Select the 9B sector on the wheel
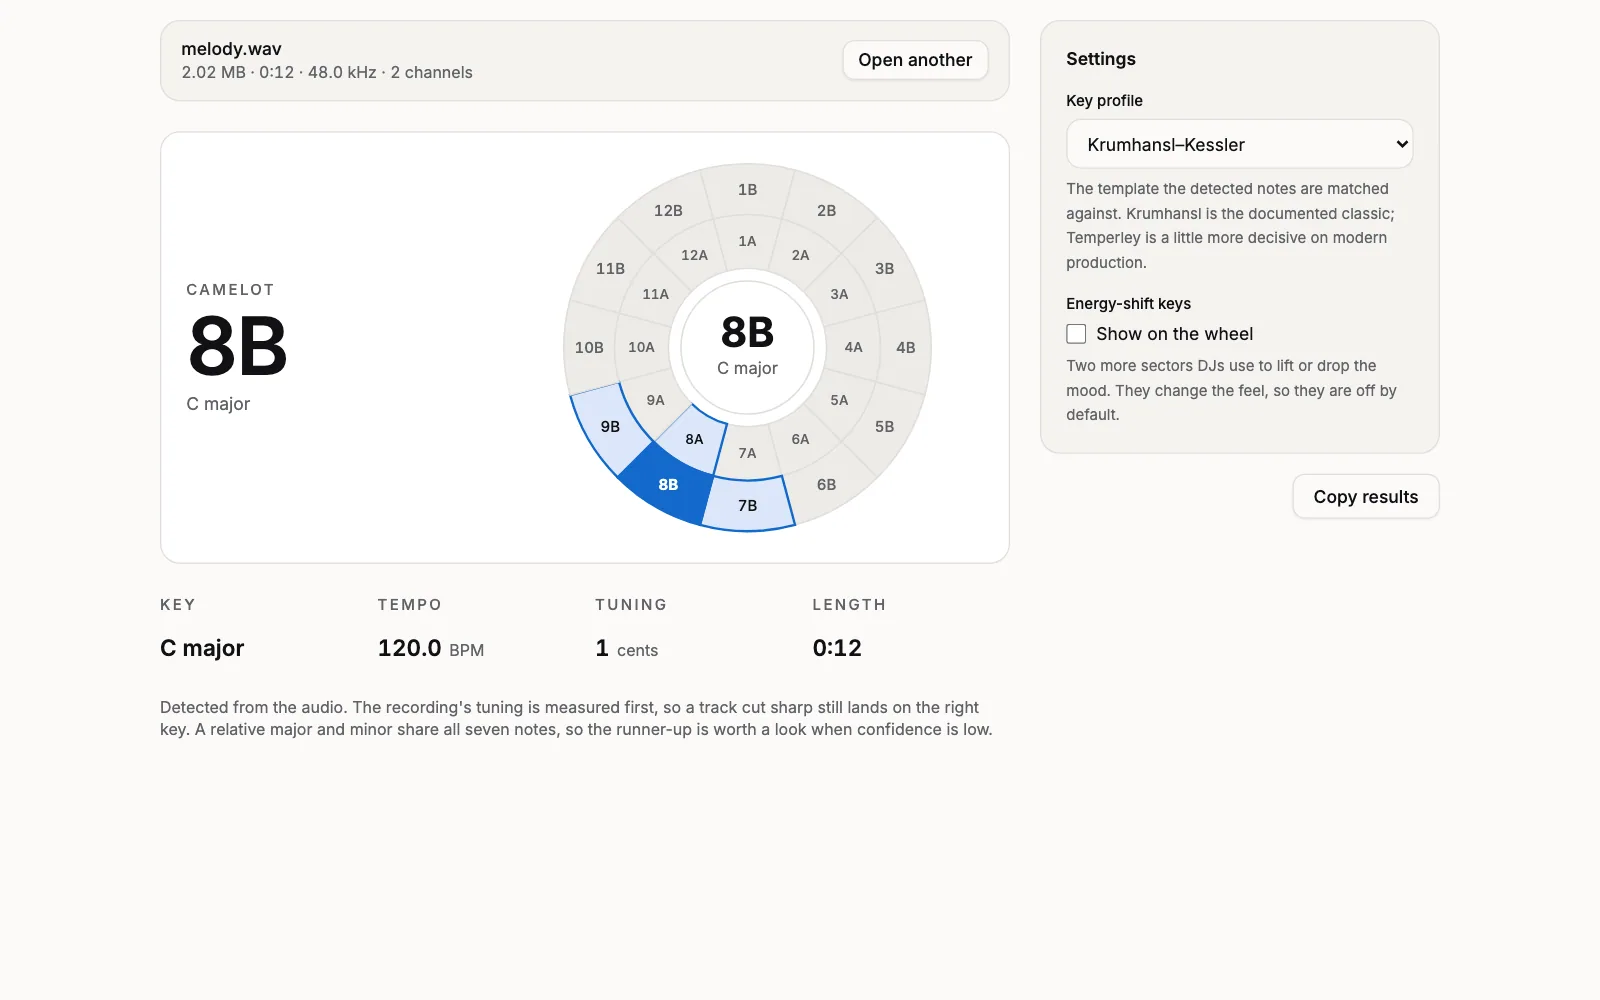 [x=610, y=427]
